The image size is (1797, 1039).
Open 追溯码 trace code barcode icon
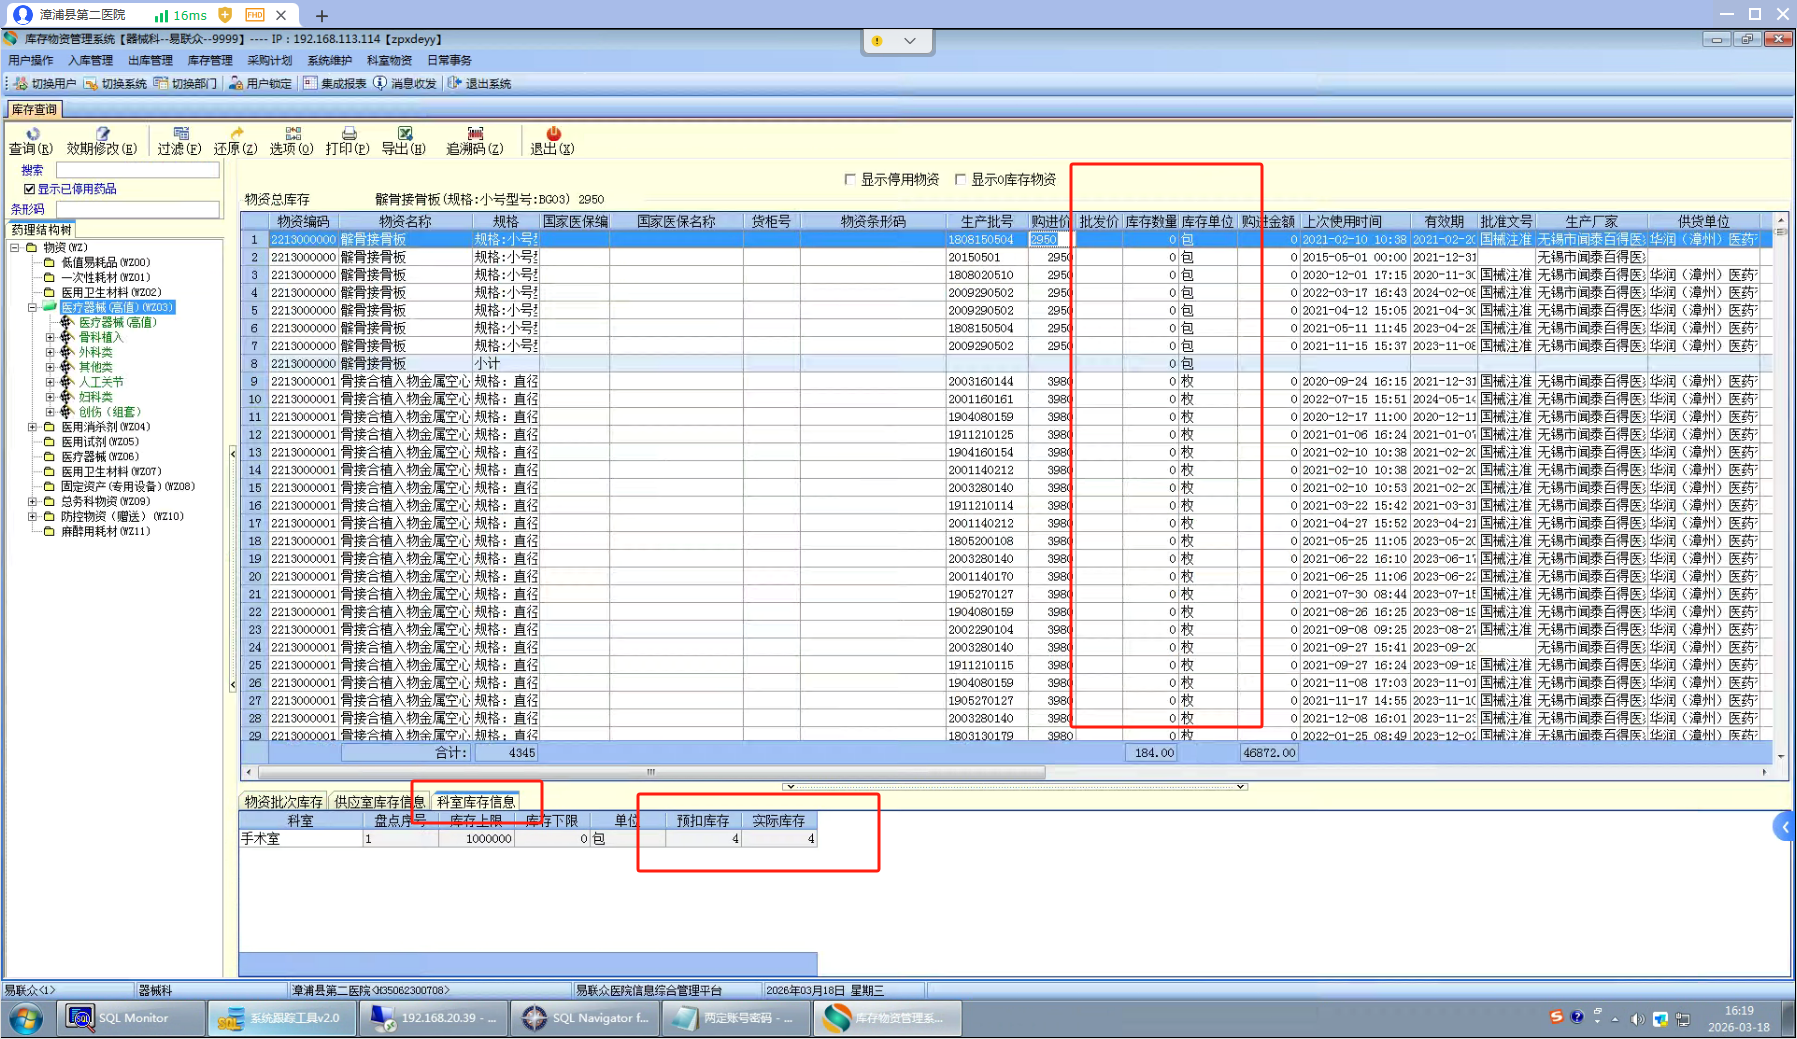pyautogui.click(x=475, y=134)
